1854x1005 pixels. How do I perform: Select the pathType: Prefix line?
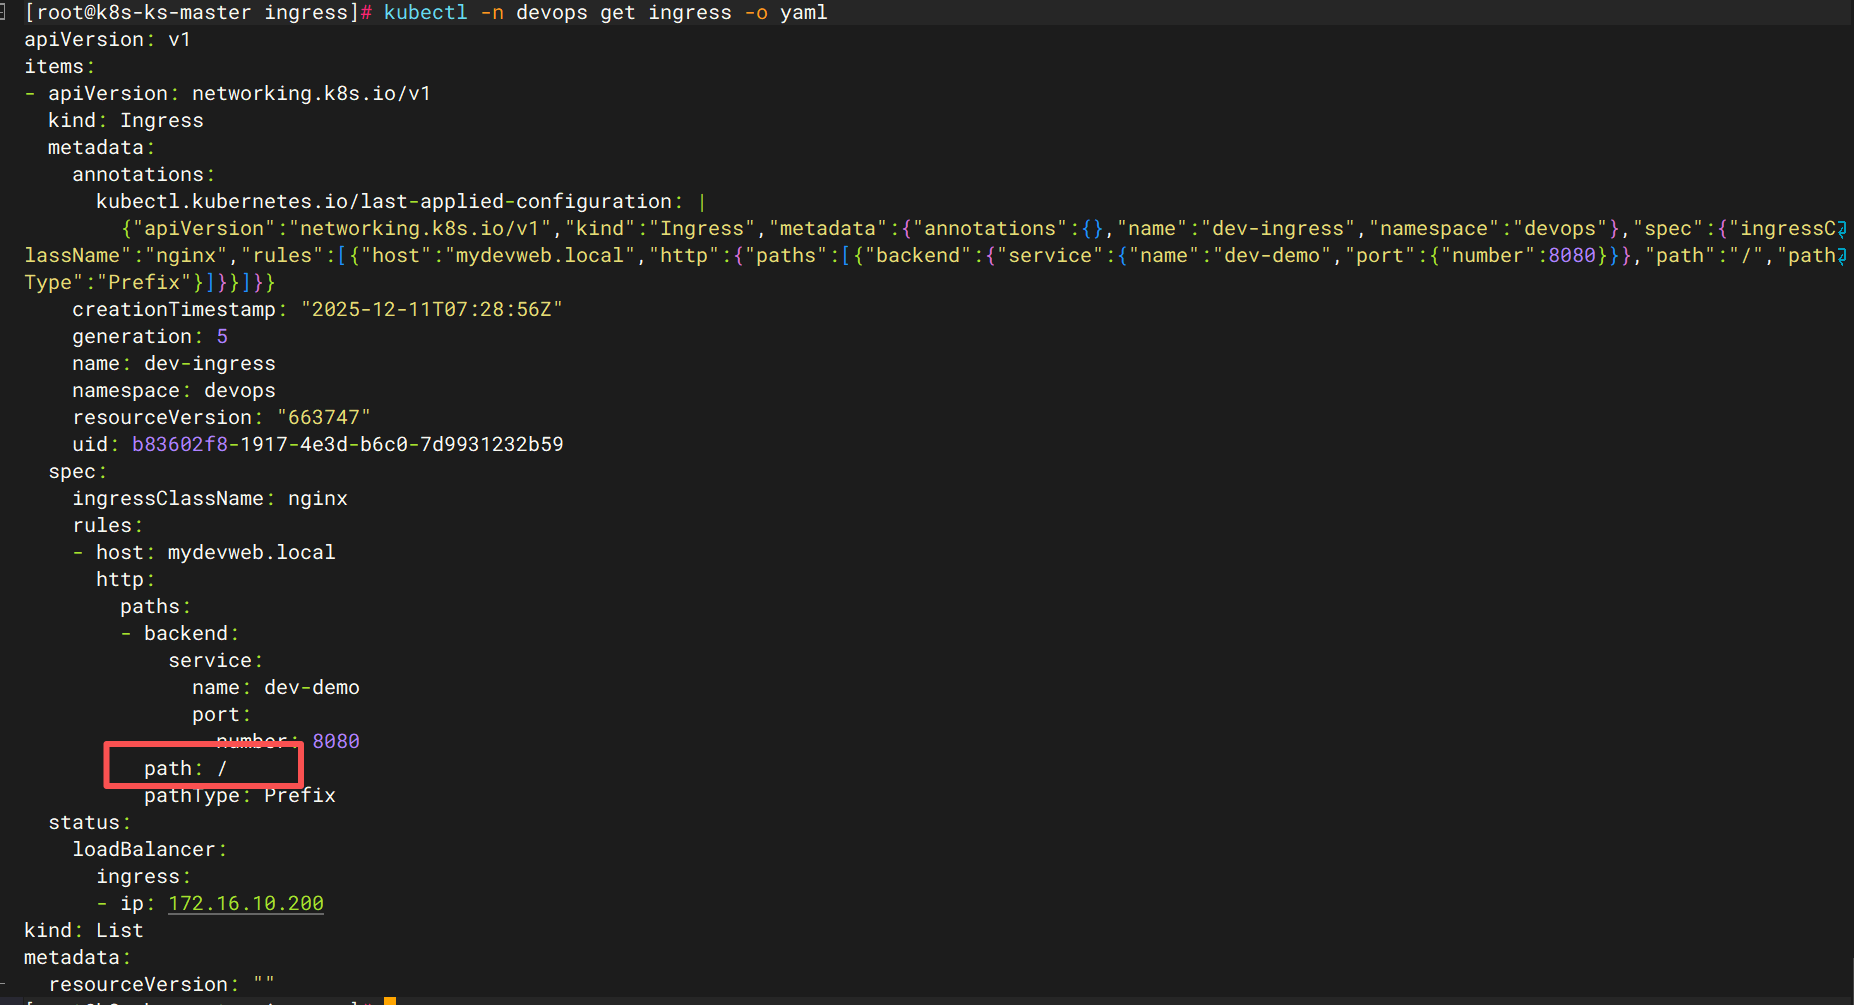[x=240, y=796]
